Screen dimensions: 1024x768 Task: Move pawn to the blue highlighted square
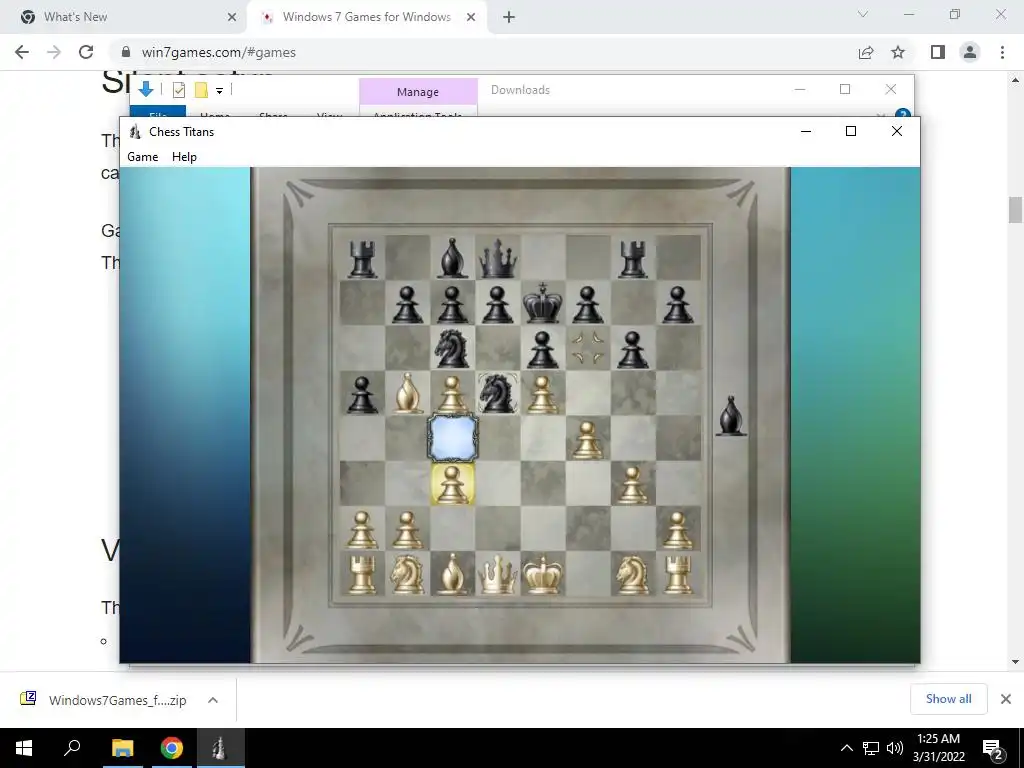coord(453,439)
